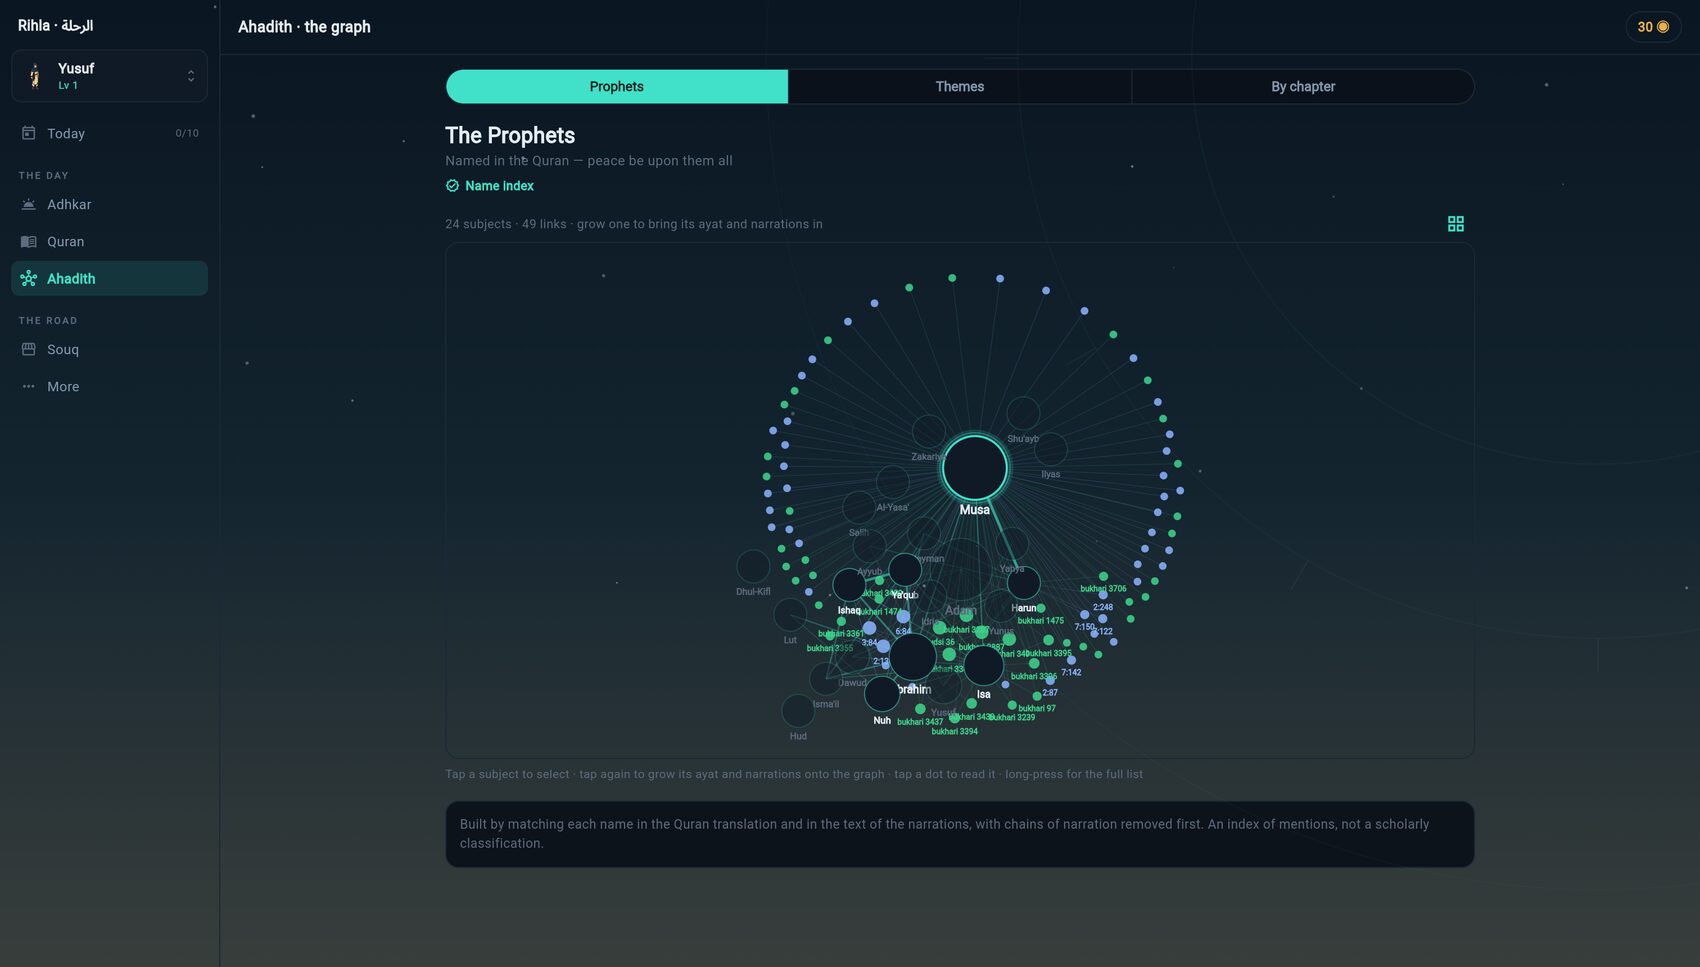This screenshot has height=967, width=1700.
Task: Open the bukhari 1475 narration dot
Action: [1041, 608]
